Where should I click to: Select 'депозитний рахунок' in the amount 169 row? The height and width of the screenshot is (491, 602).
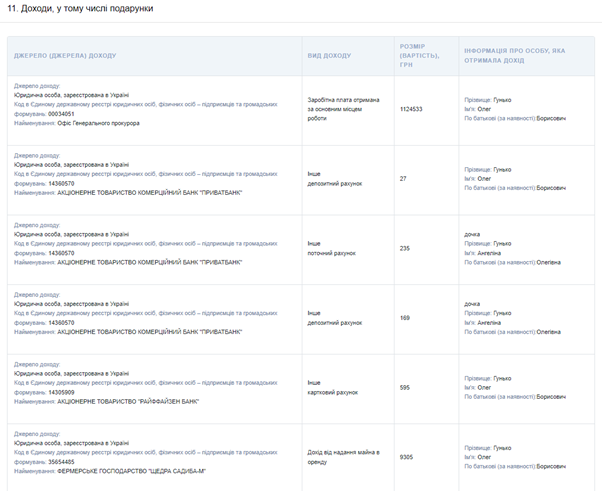pyautogui.click(x=334, y=323)
